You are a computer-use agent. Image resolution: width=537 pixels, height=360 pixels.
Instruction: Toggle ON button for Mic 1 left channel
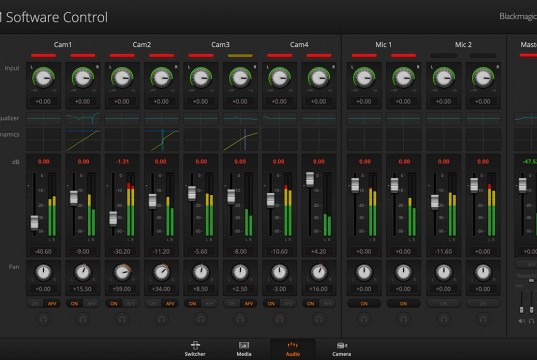[364, 303]
